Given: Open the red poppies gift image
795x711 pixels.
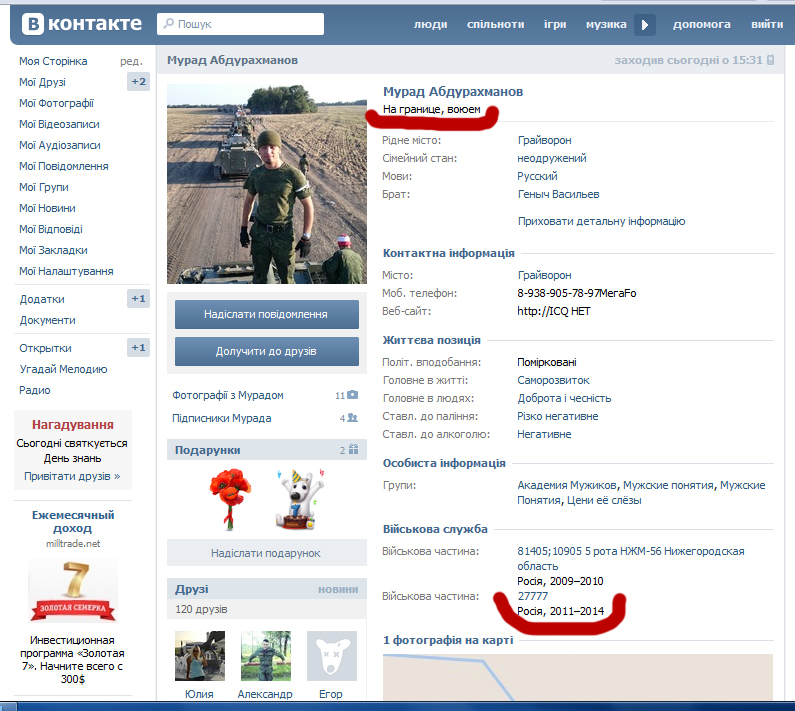Looking at the screenshot, I should pyautogui.click(x=225, y=498).
